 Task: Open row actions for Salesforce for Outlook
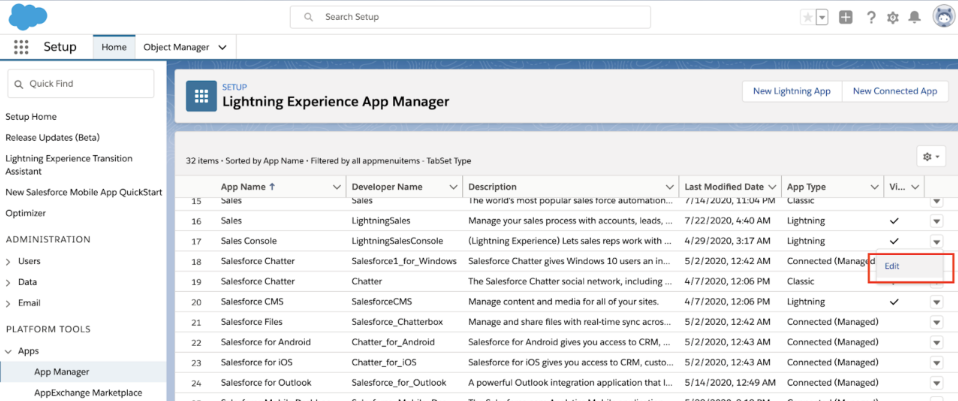[x=937, y=383]
